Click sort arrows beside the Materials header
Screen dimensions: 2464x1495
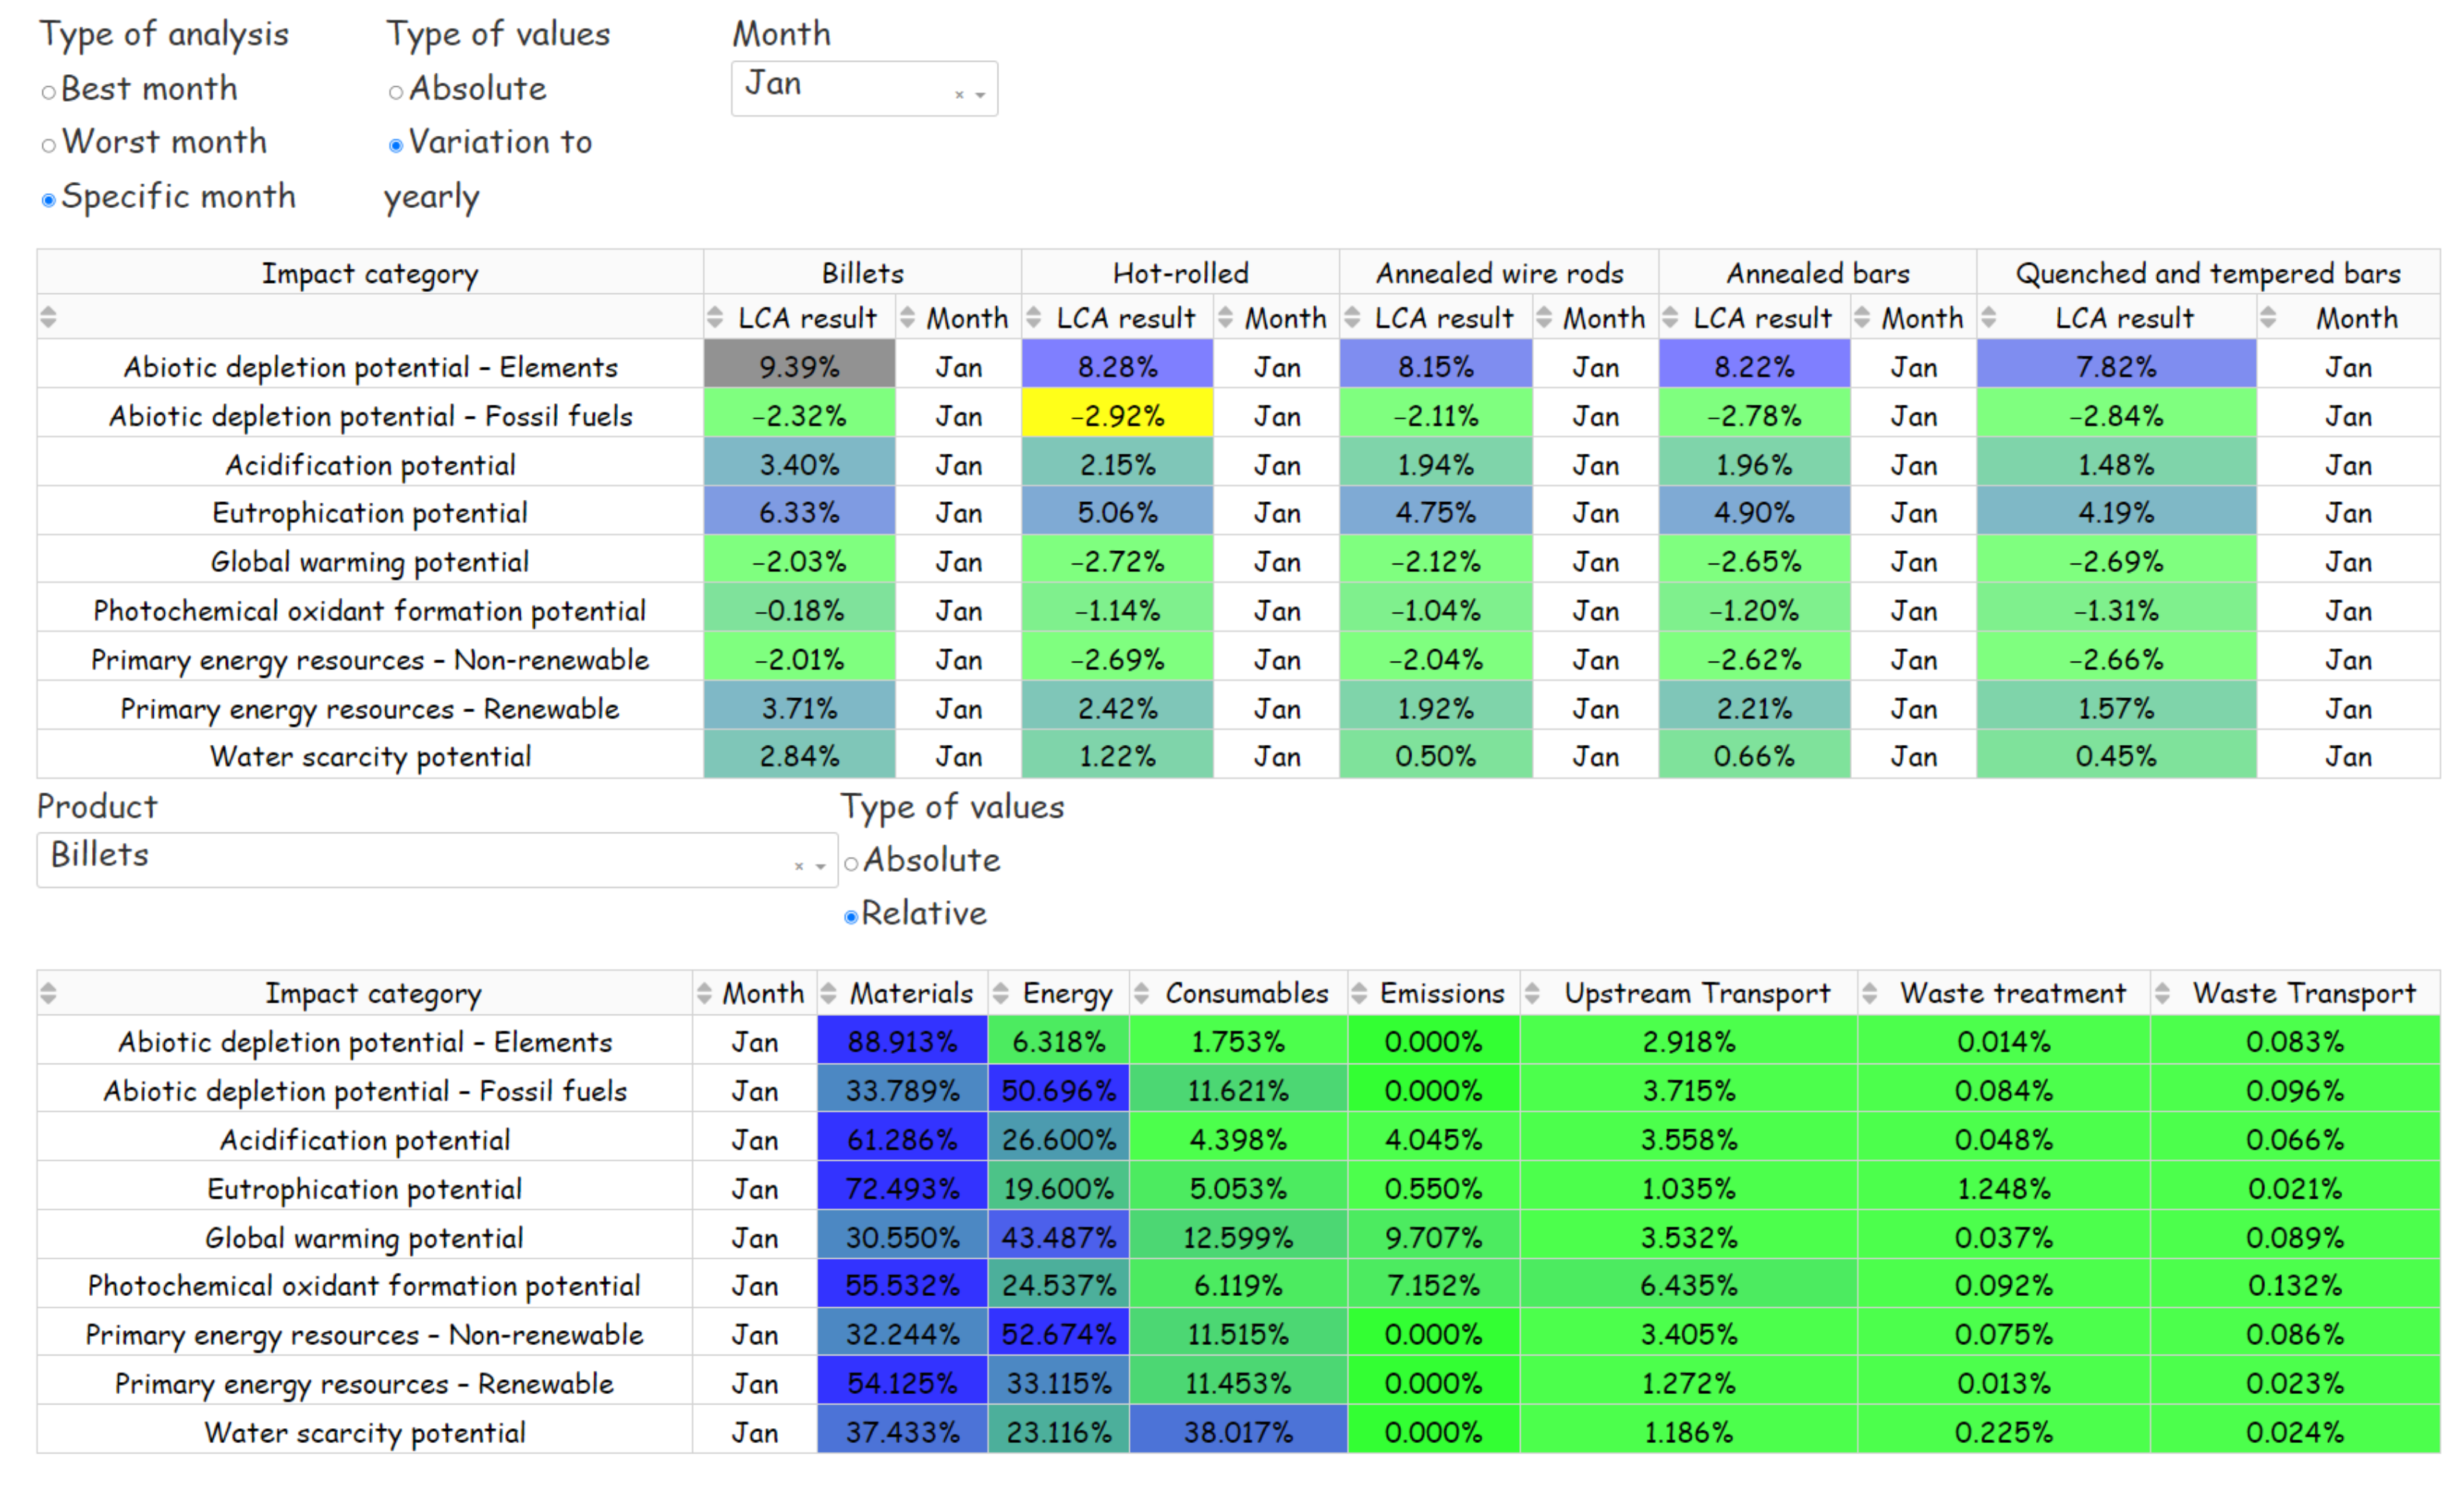tap(828, 993)
